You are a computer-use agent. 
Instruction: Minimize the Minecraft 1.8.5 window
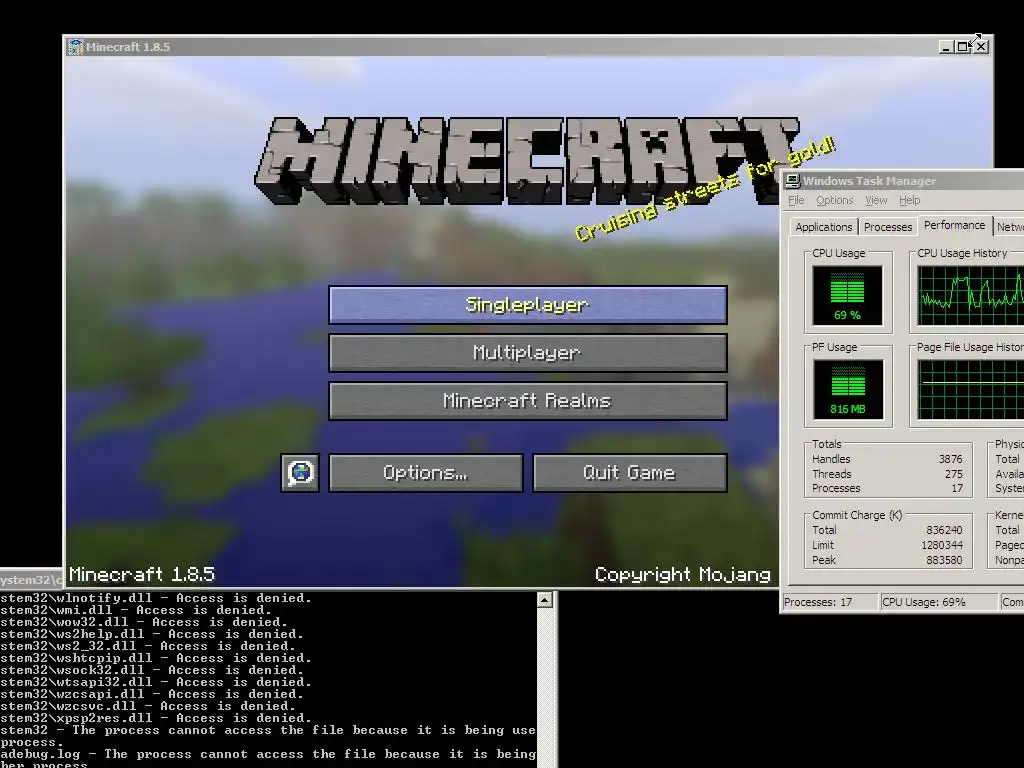click(x=945, y=46)
